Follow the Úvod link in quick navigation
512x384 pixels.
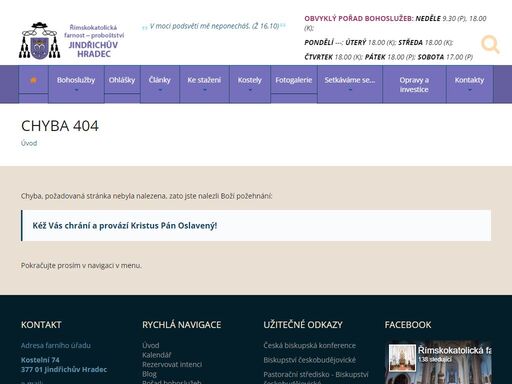pyautogui.click(x=151, y=345)
